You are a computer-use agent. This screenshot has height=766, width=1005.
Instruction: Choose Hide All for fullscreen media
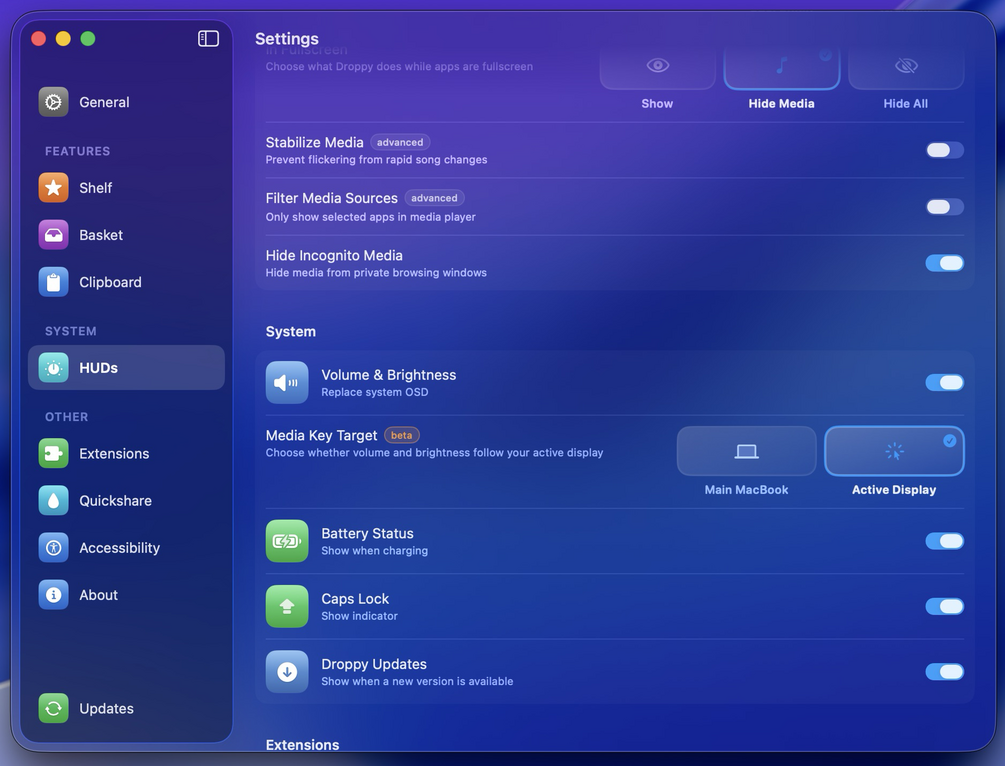tap(906, 65)
